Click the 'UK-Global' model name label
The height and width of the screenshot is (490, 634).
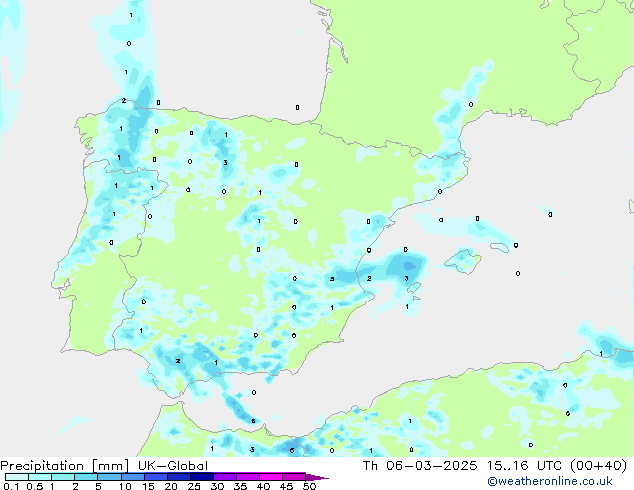click(173, 466)
